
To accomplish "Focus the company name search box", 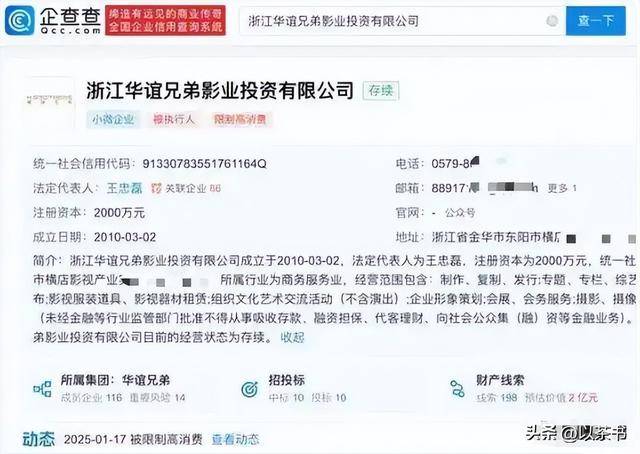I will click(394, 21).
